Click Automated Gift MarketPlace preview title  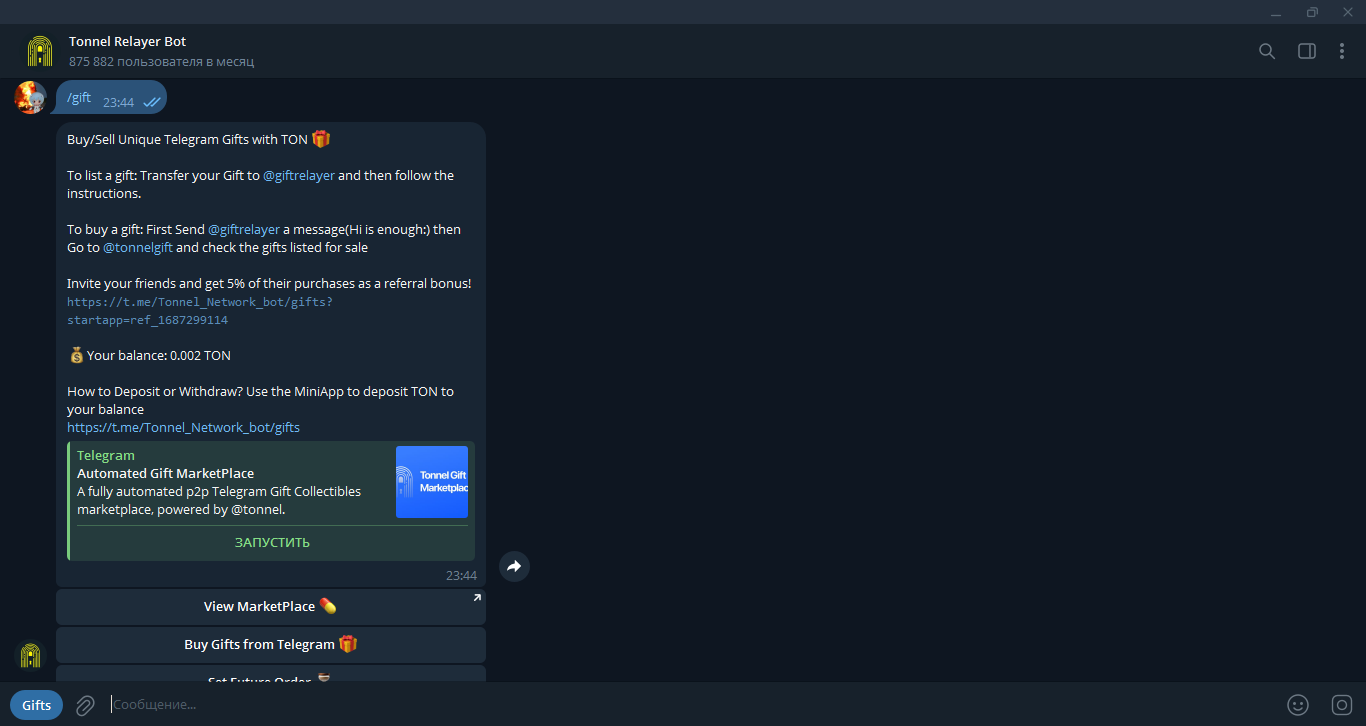(165, 473)
